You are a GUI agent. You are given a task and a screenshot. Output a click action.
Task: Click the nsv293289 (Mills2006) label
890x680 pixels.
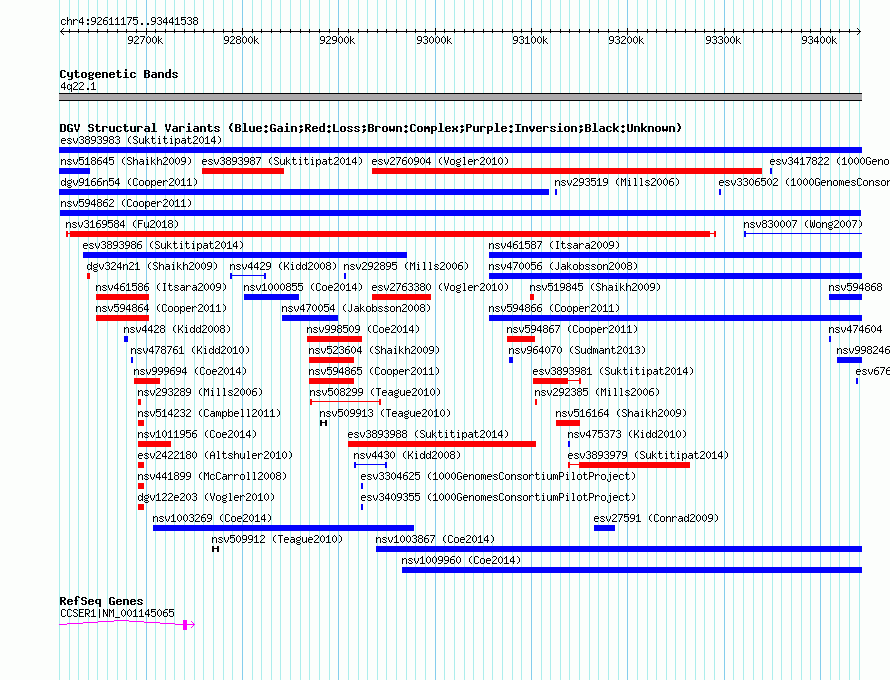click(200, 392)
